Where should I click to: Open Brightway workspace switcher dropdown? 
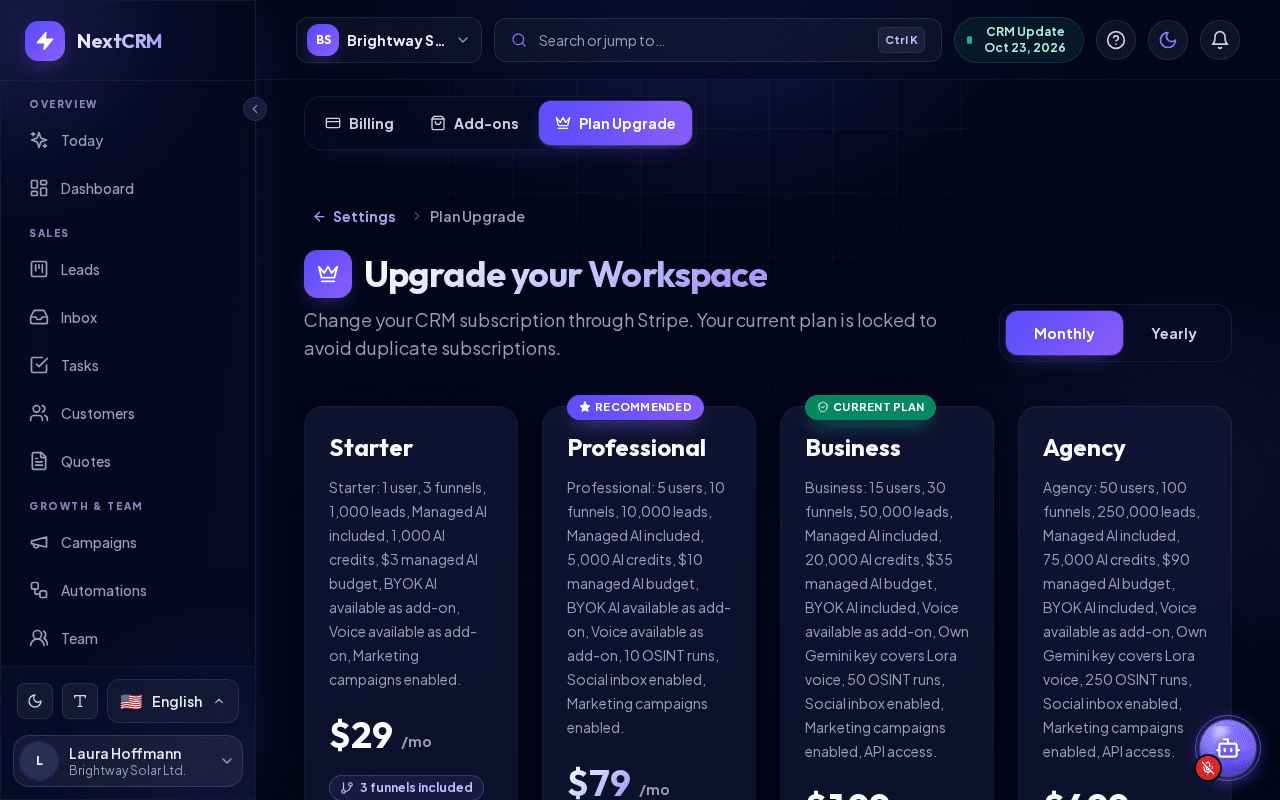tap(389, 40)
